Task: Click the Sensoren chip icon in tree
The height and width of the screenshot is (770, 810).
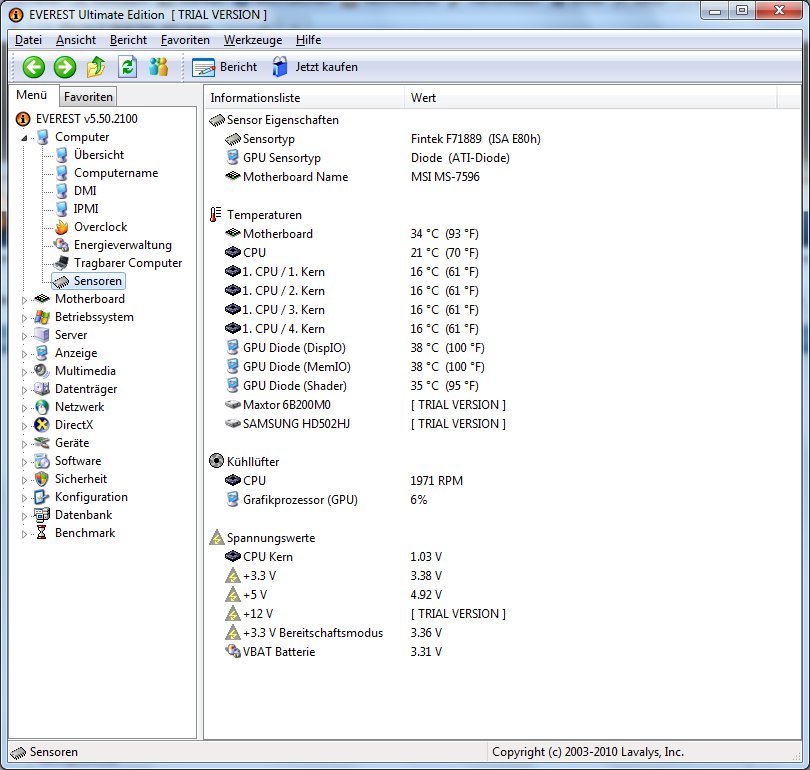Action: tap(61, 281)
